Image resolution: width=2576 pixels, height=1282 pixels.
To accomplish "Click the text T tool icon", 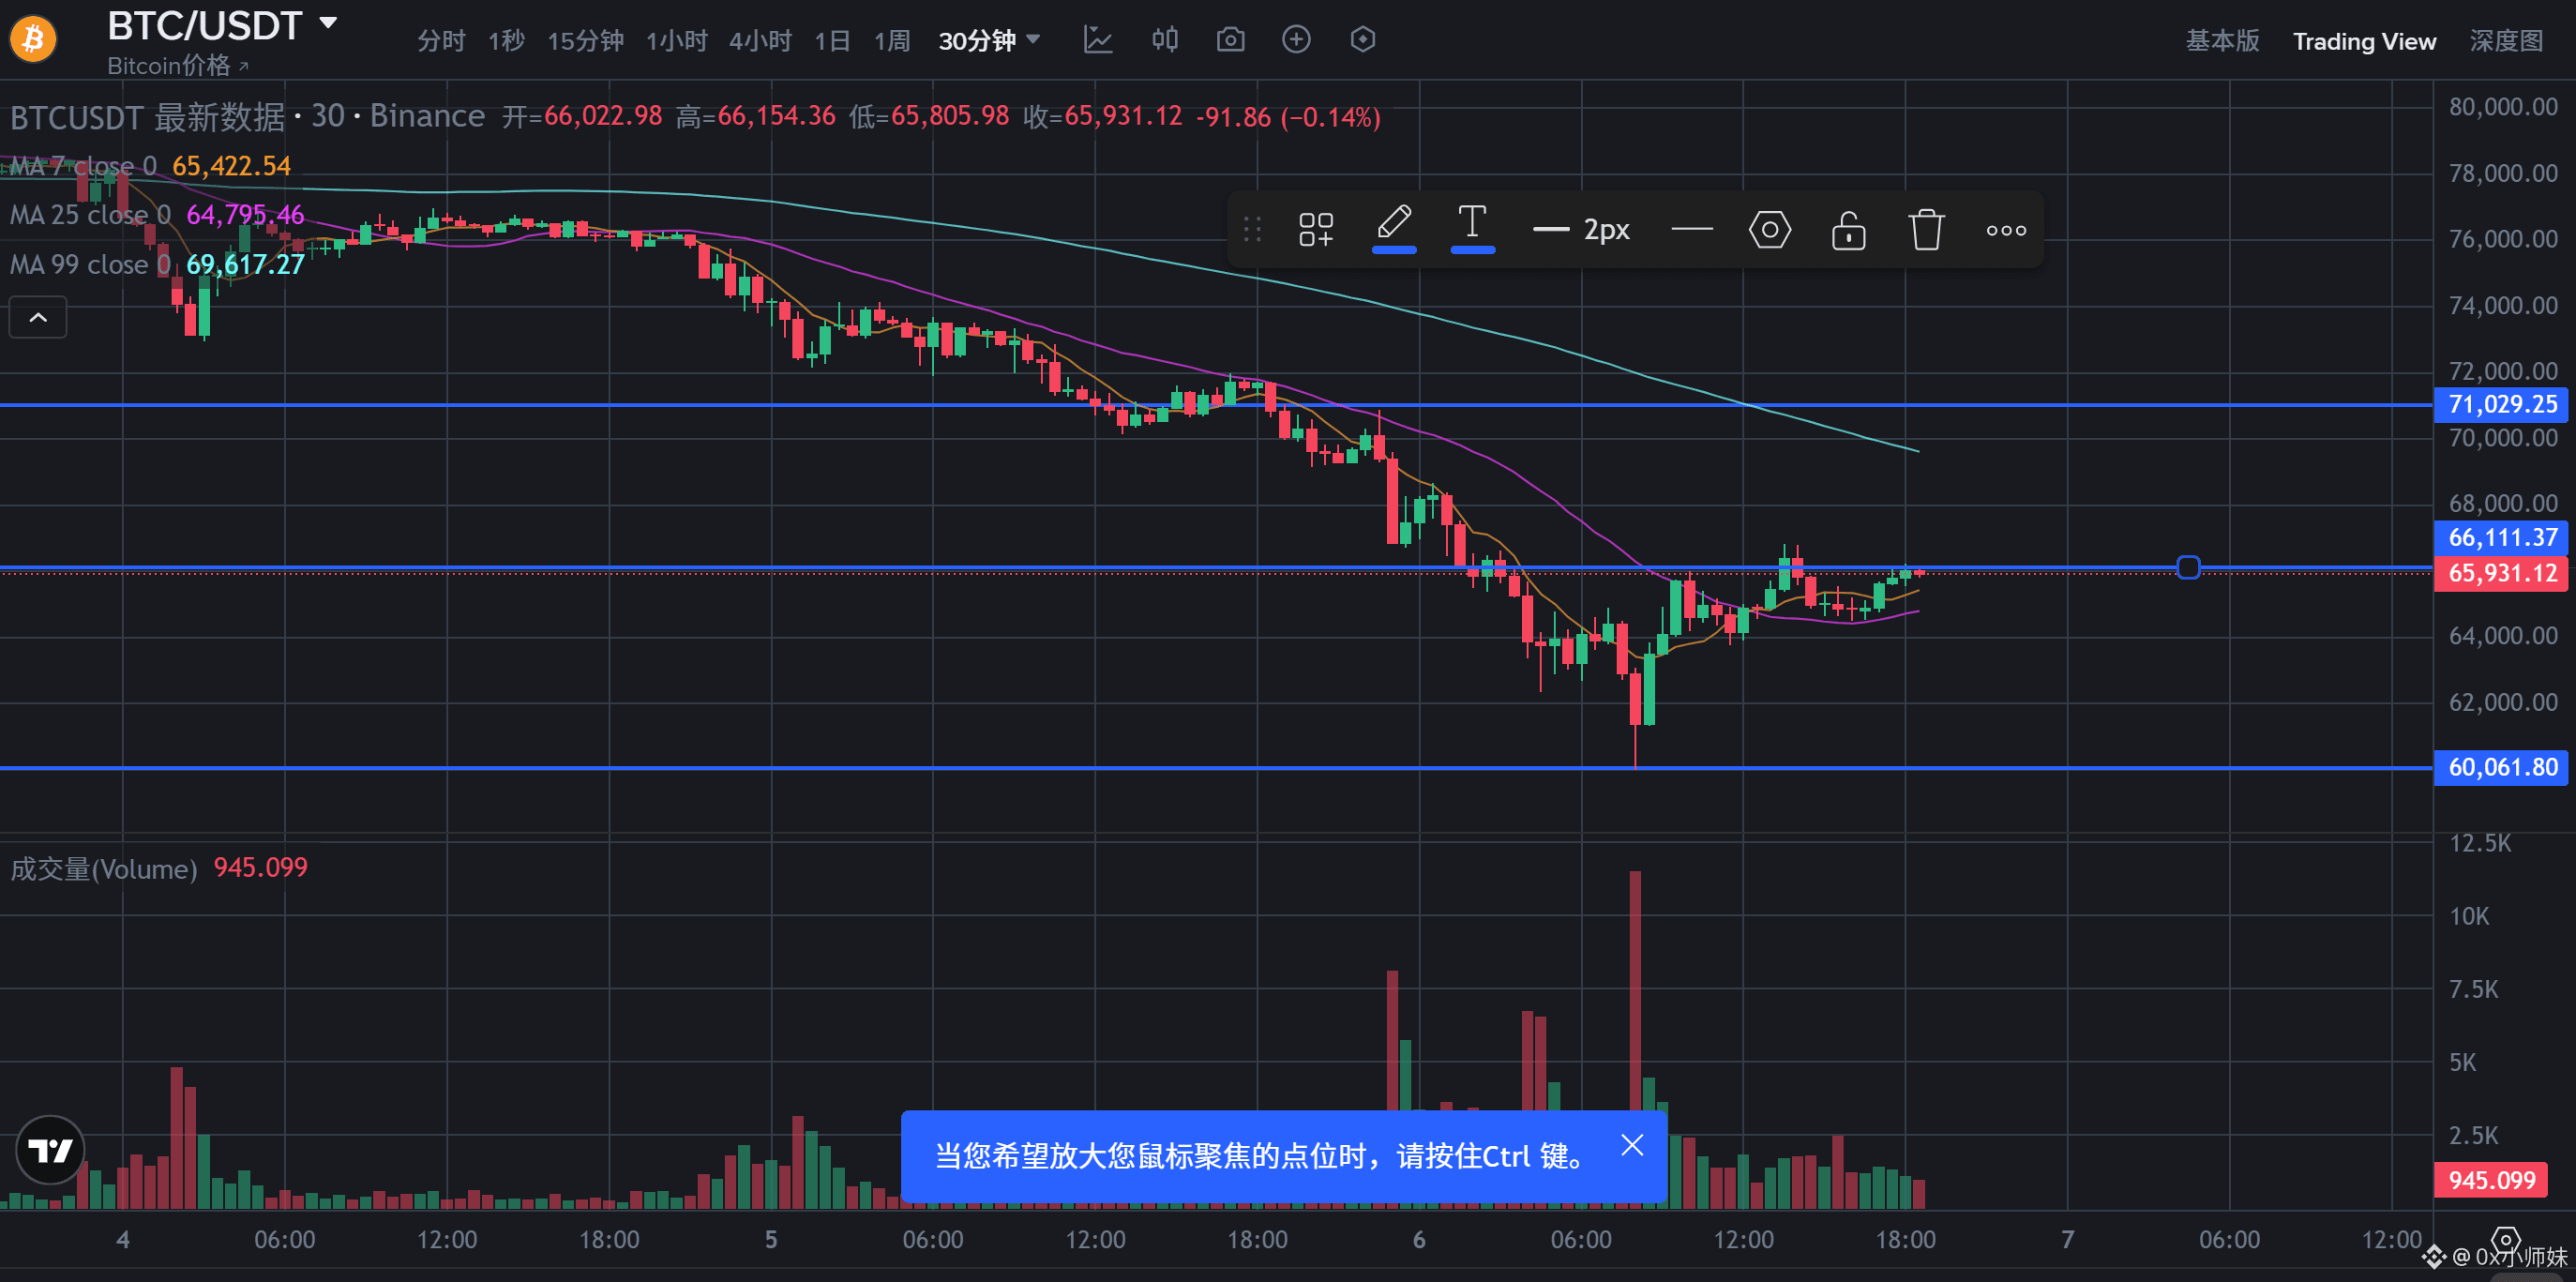I will click(x=1472, y=224).
